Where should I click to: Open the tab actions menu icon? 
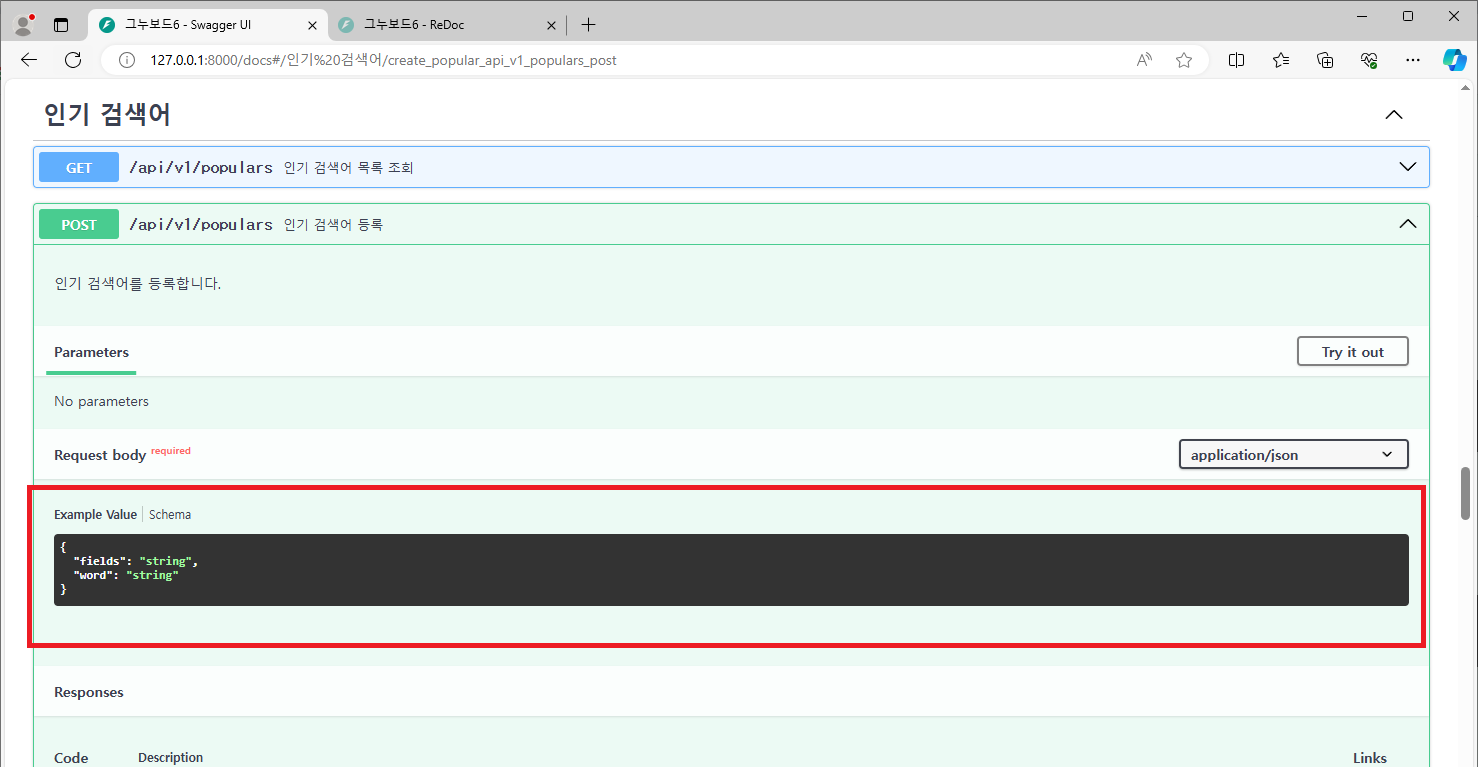(61, 25)
